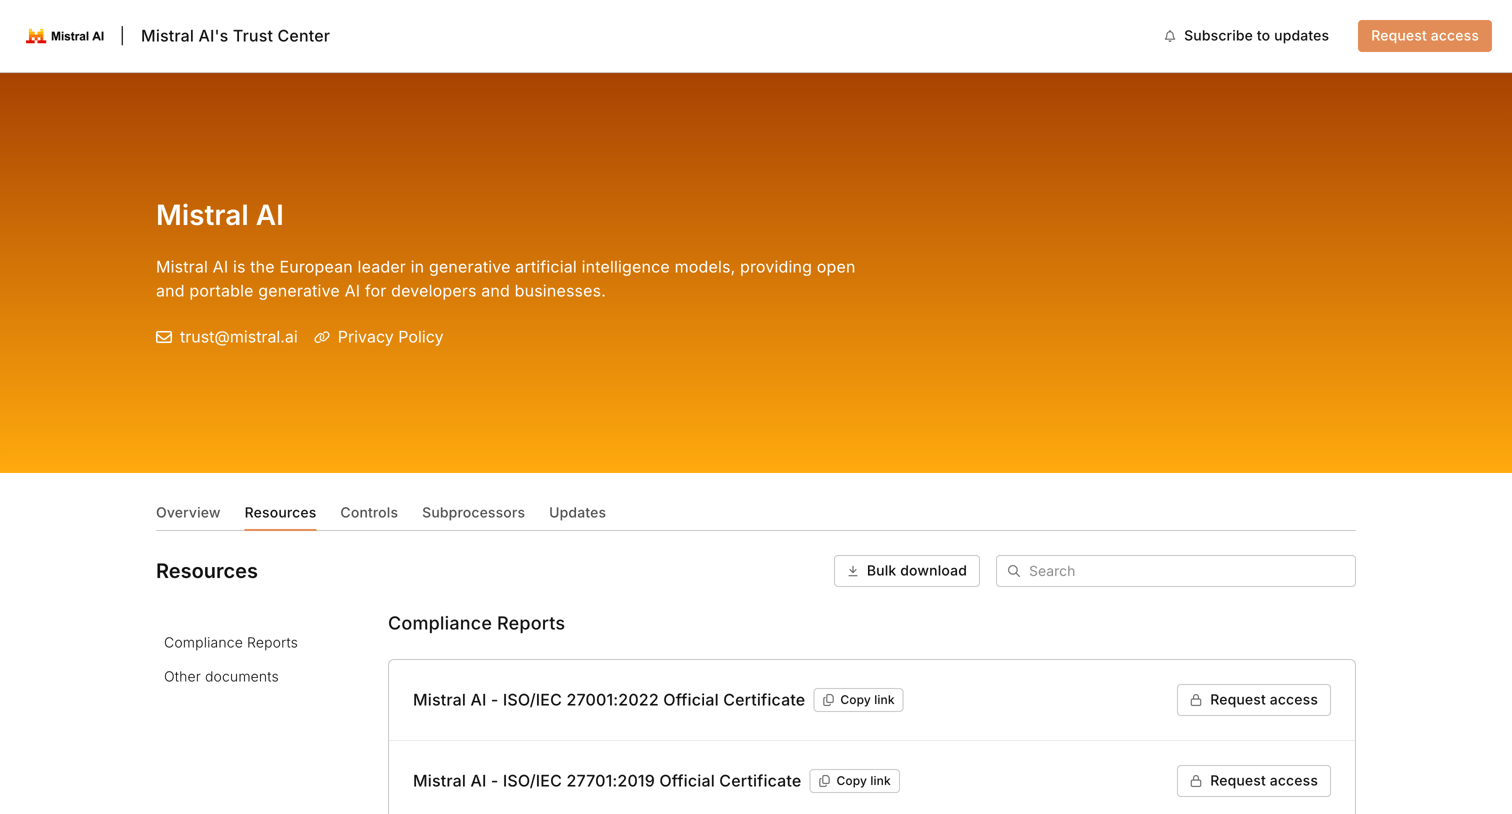Open the trust@mistral.ai email link
This screenshot has height=814, width=1512.
click(239, 337)
